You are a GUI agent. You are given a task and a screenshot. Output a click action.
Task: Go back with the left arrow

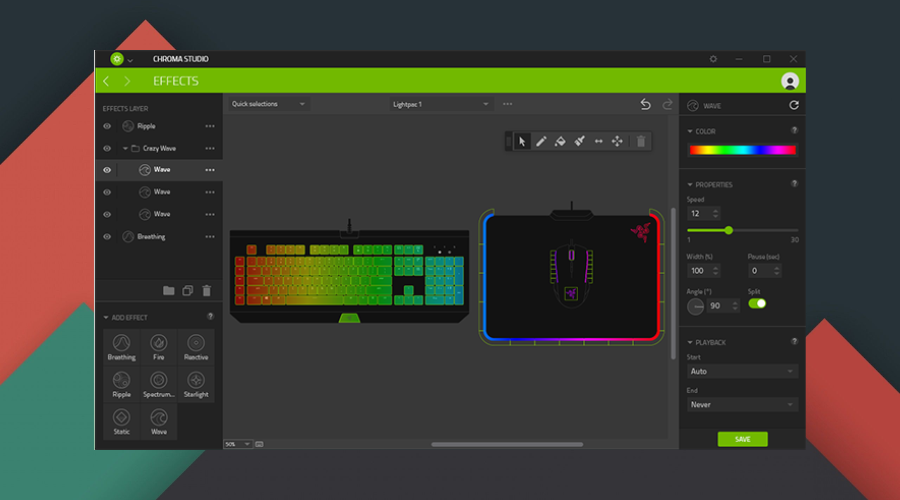click(x=106, y=81)
